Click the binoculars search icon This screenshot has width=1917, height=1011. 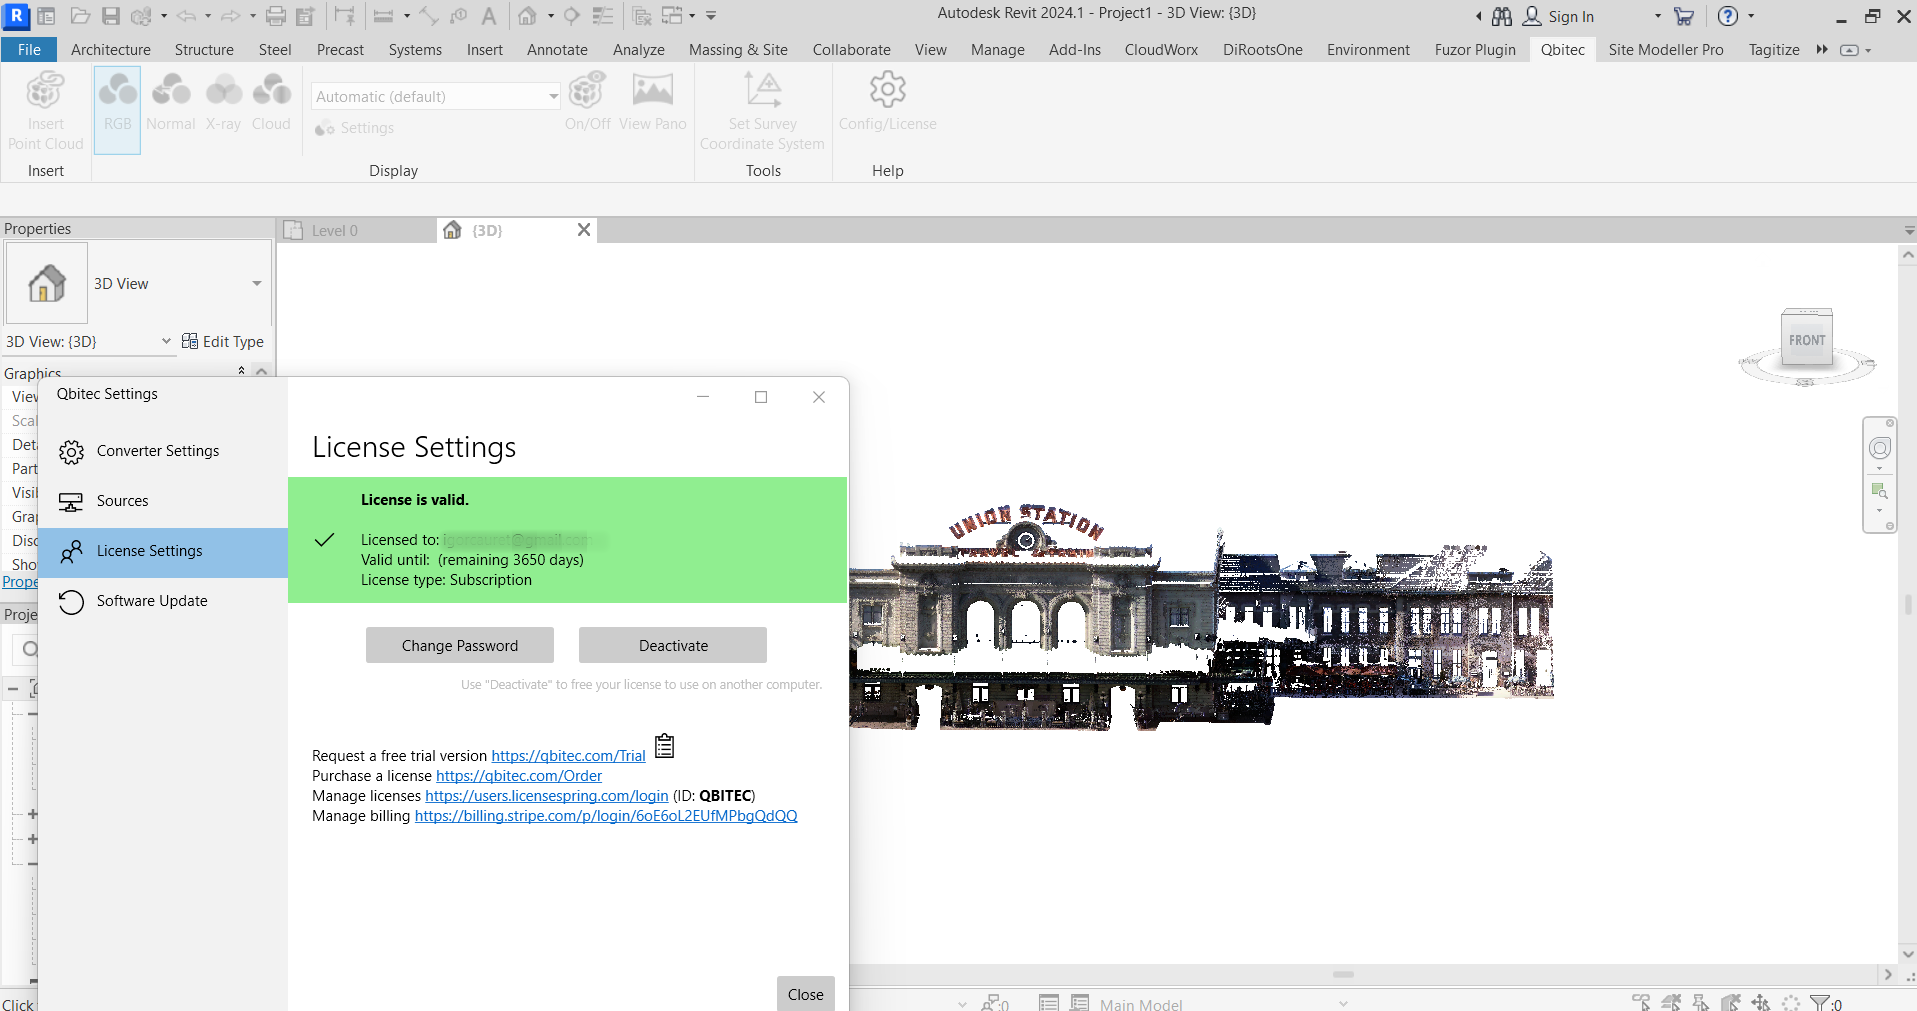coord(1502,16)
